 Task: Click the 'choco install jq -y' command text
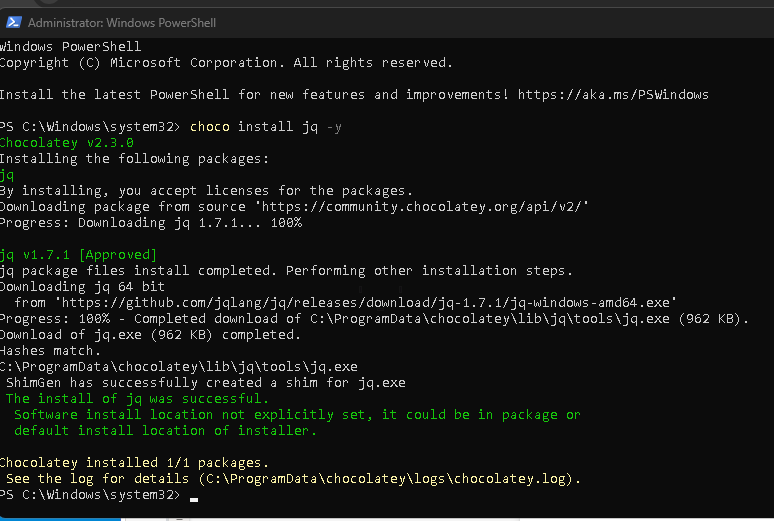click(x=266, y=126)
